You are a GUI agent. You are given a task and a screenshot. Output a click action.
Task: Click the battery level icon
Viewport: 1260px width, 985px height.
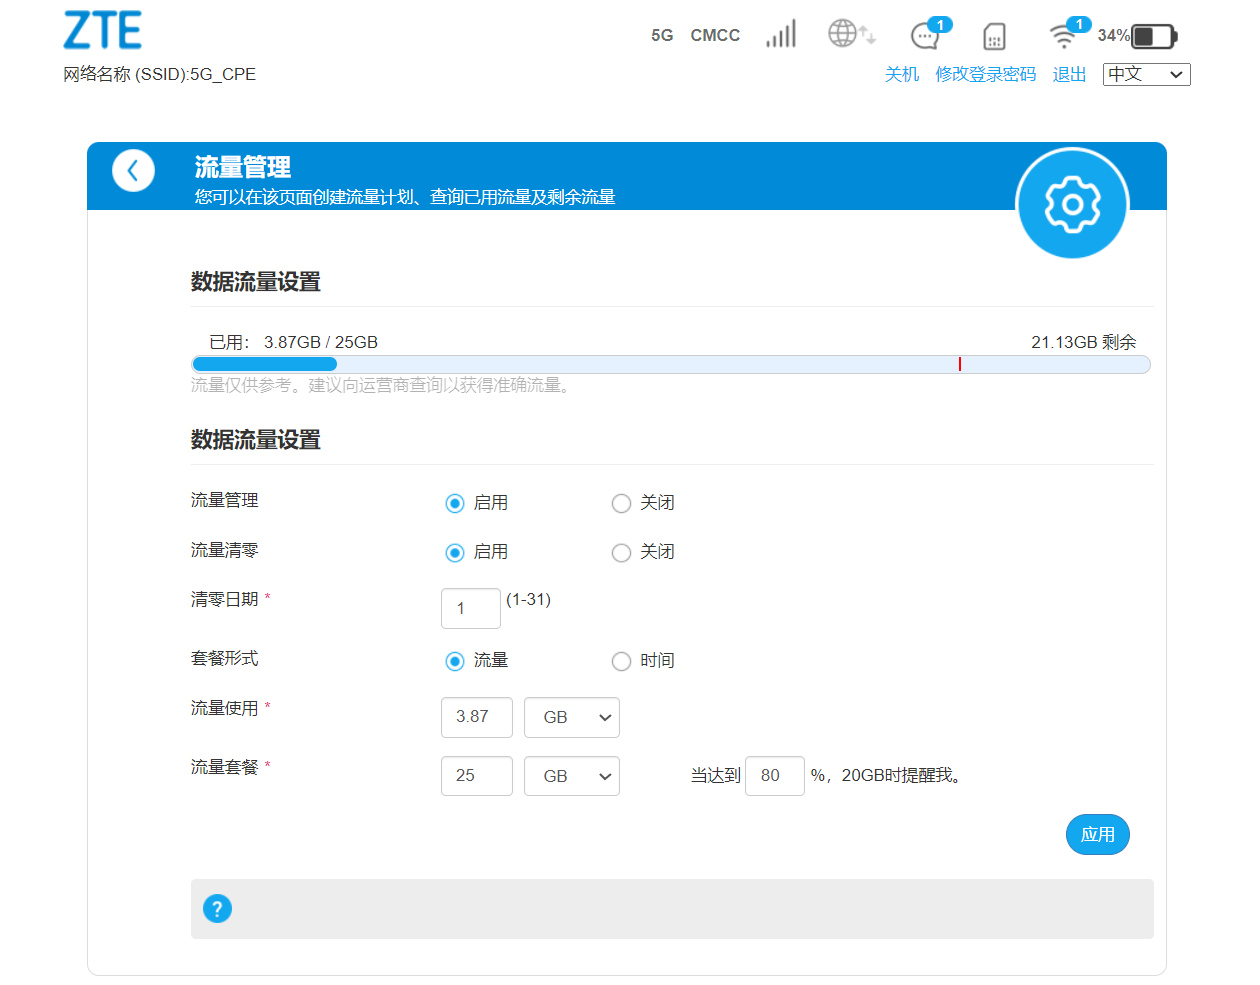[x=1153, y=36]
